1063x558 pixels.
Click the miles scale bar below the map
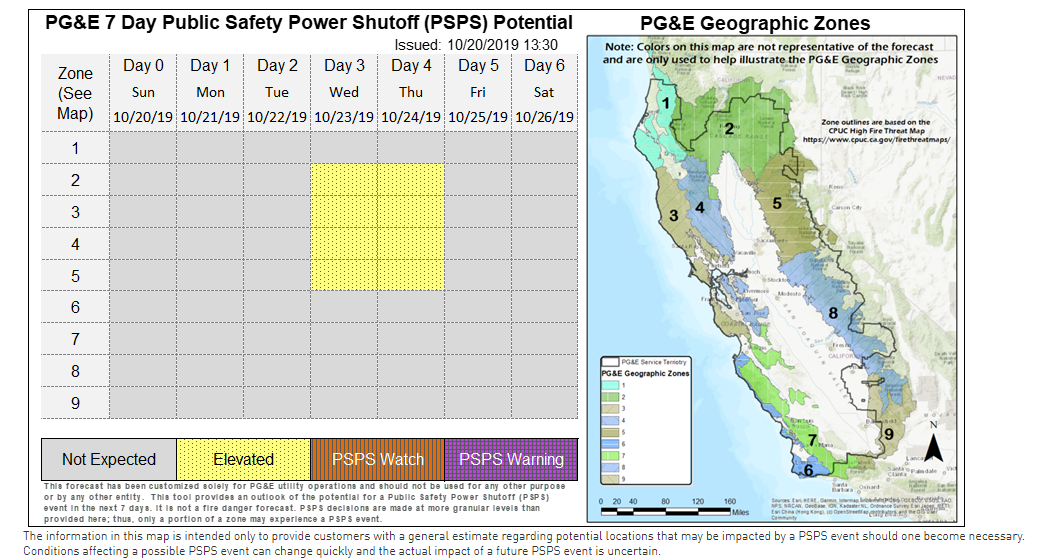coord(673,508)
